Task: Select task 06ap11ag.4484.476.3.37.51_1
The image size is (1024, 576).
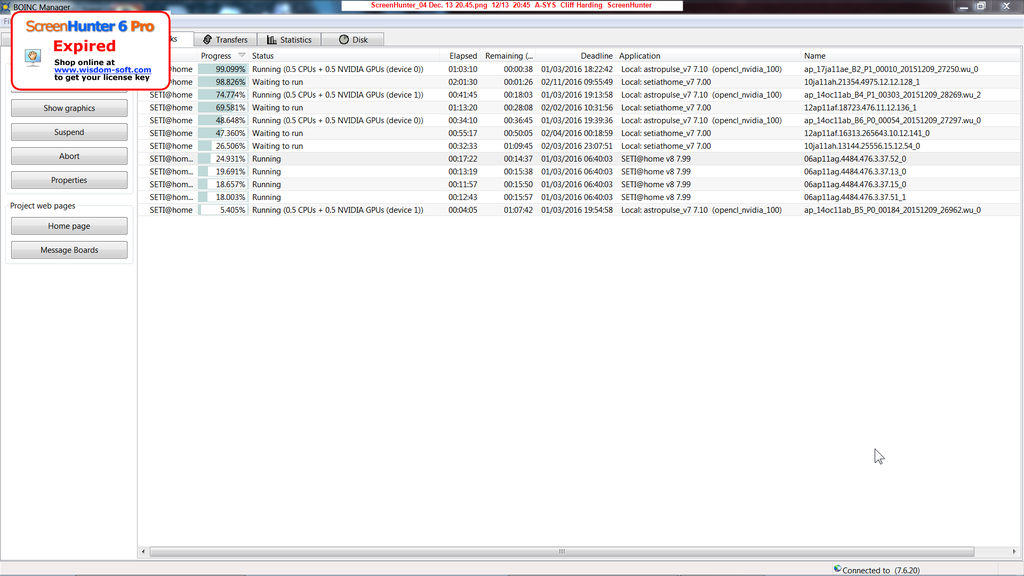Action: [x=855, y=197]
